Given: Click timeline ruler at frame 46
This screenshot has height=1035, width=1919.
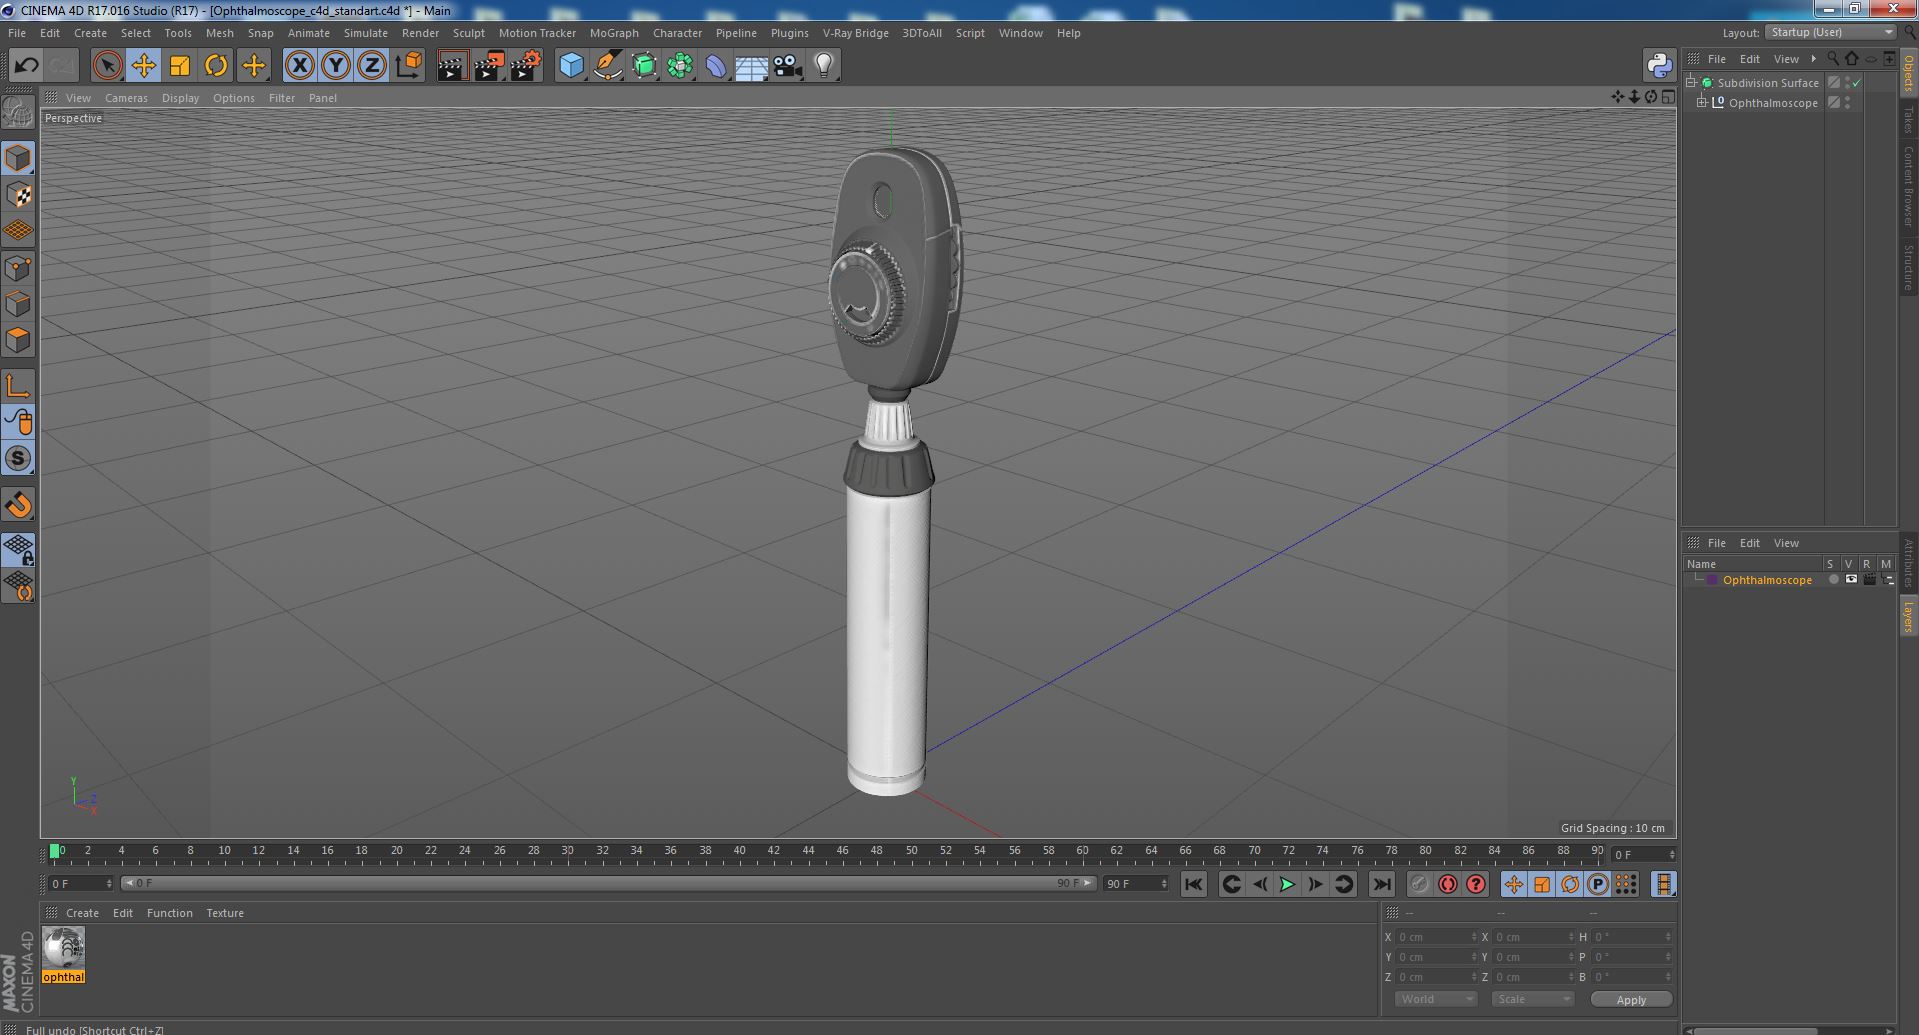Looking at the screenshot, I should tap(843, 851).
